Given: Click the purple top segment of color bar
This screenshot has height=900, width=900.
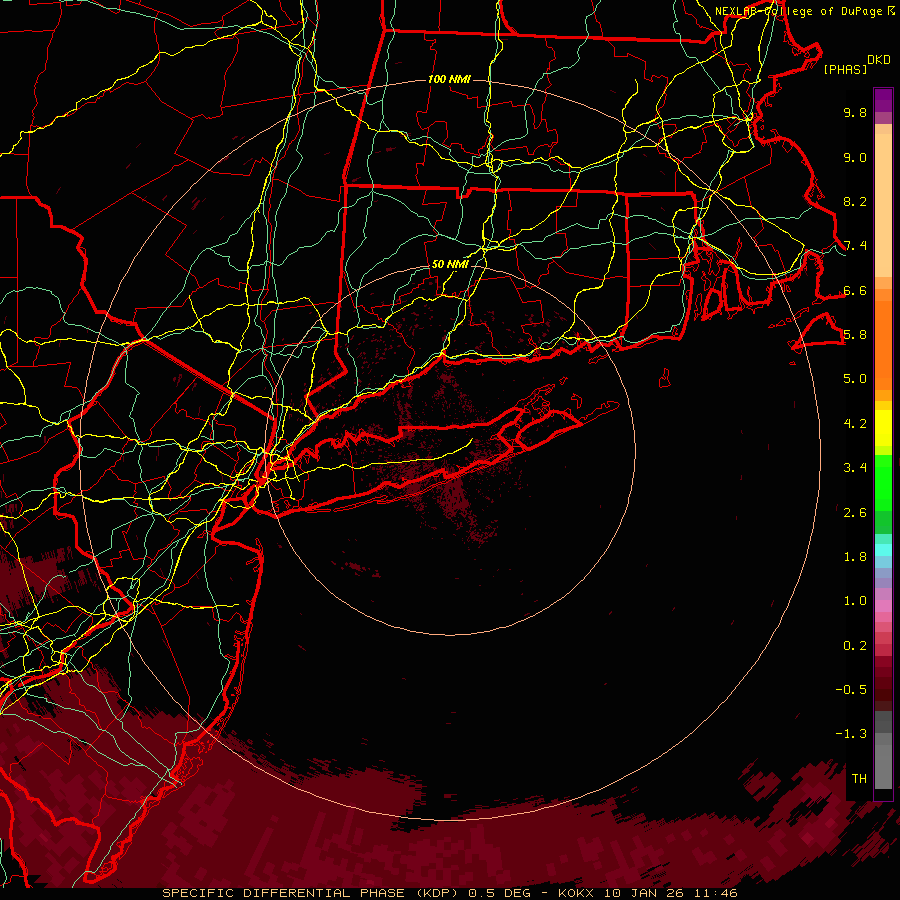Looking at the screenshot, I should pos(883,100).
